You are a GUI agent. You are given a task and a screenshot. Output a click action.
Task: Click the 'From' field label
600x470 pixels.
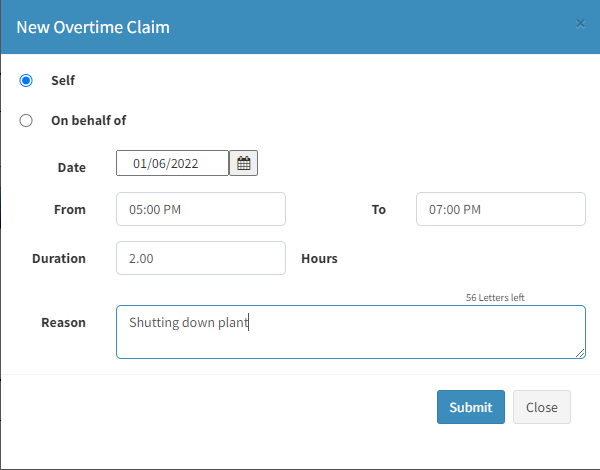tap(70, 209)
